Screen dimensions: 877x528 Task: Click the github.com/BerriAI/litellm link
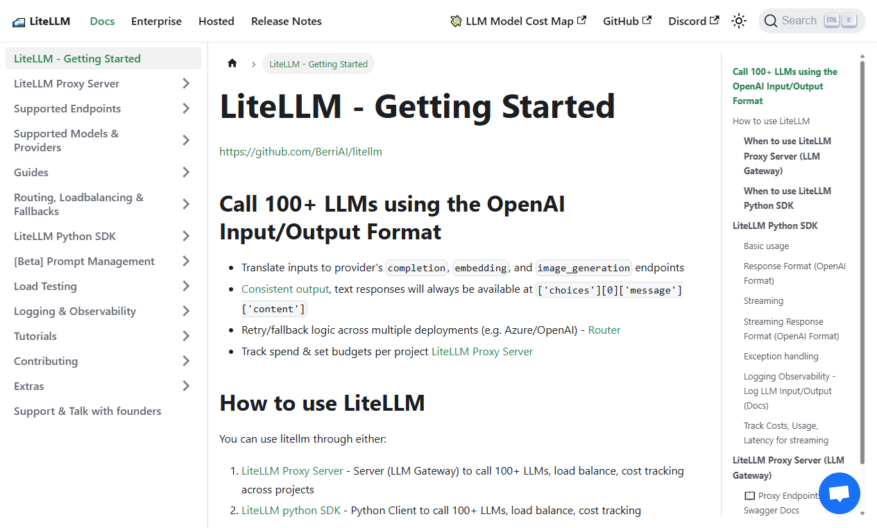(x=300, y=152)
